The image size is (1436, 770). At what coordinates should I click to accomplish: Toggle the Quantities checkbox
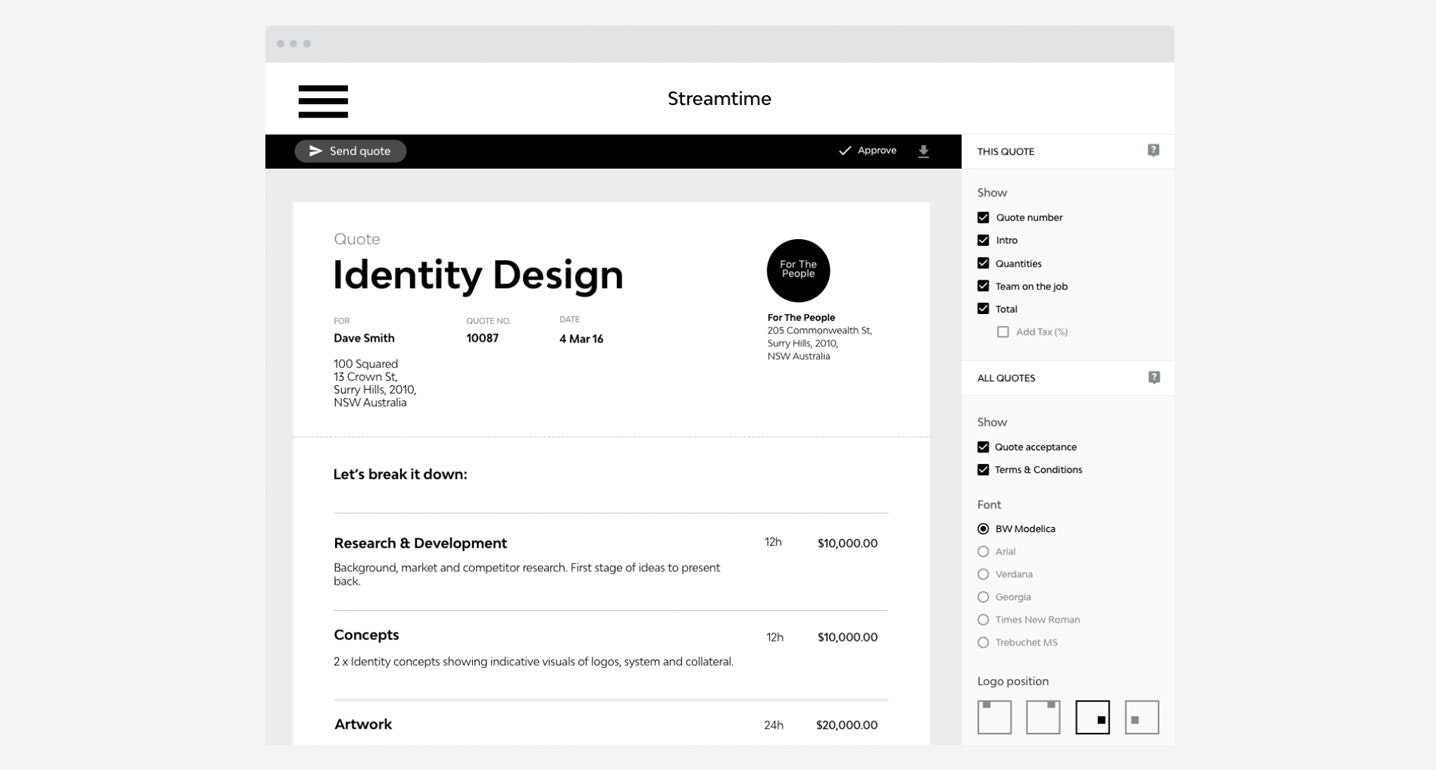point(983,264)
